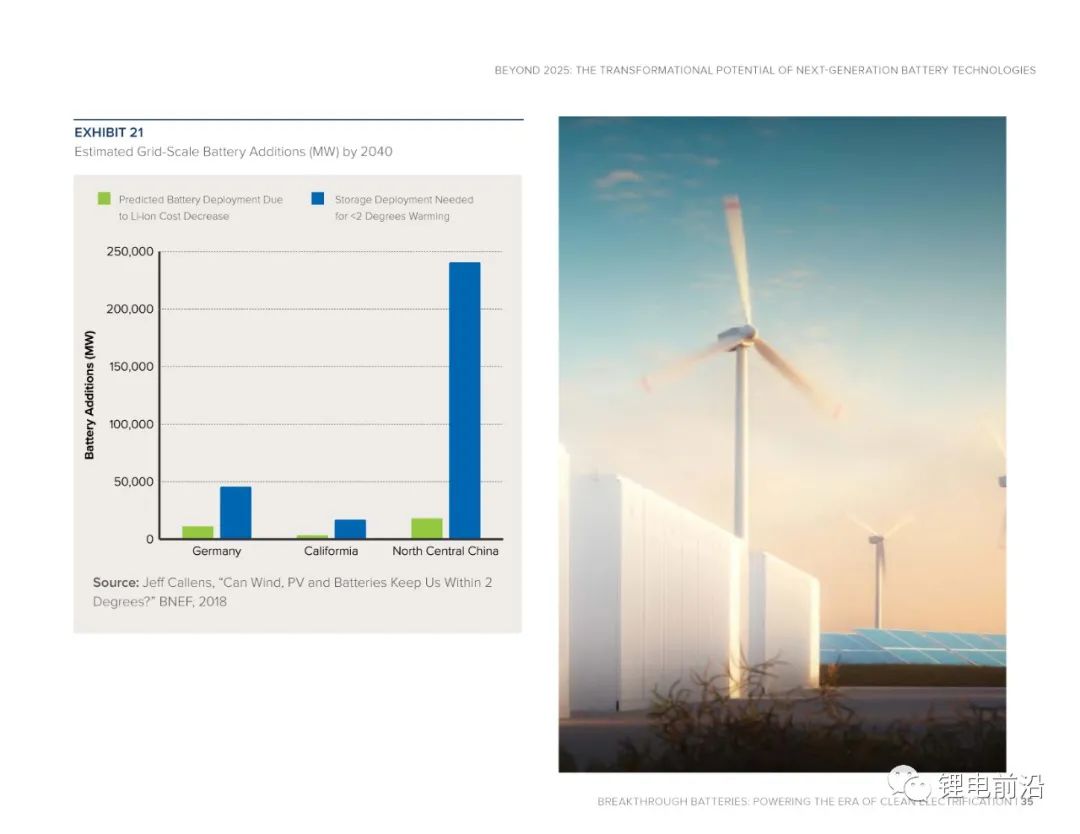Click Germany's green predicted deployment bar

[x=198, y=532]
